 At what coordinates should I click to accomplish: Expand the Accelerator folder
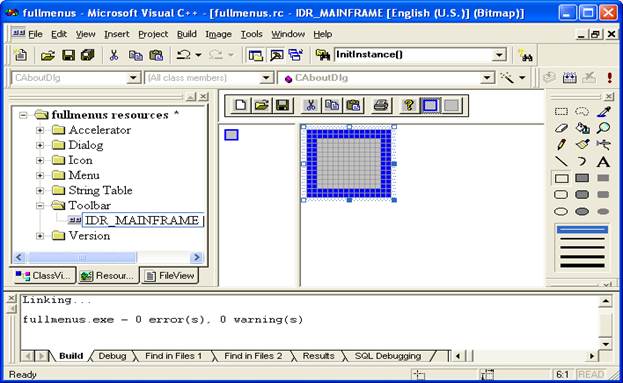[x=40, y=130]
